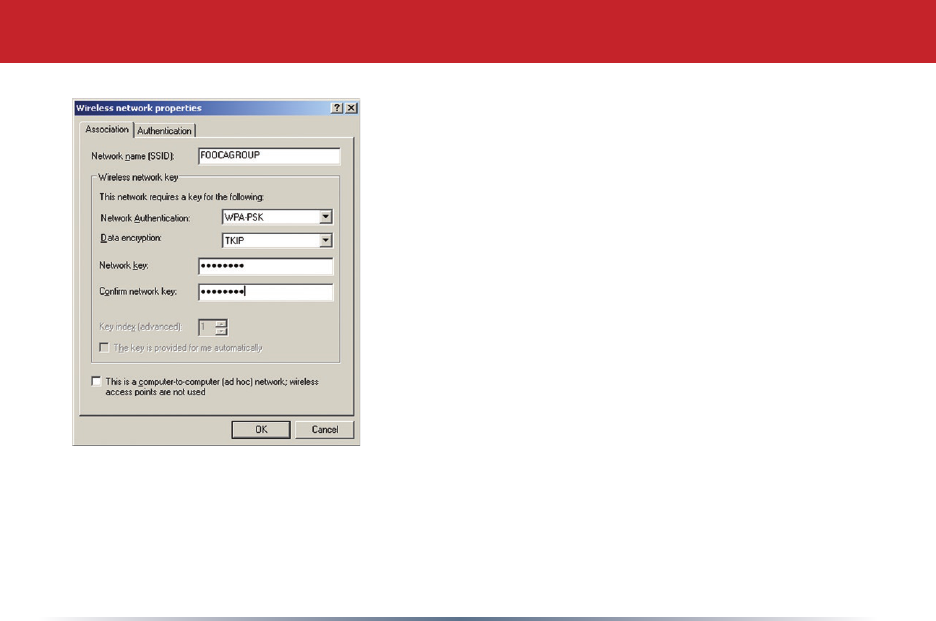
Task: Click the Cancel button
Action: [325, 430]
